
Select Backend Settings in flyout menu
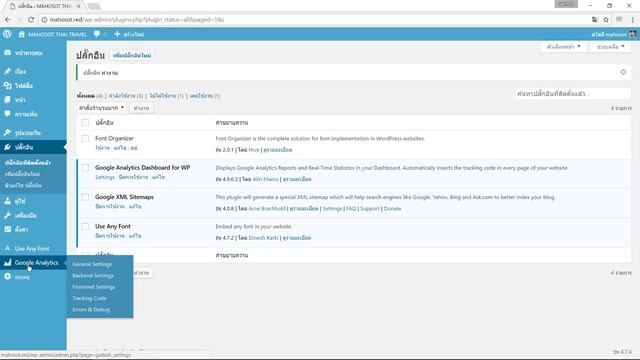tap(93, 276)
